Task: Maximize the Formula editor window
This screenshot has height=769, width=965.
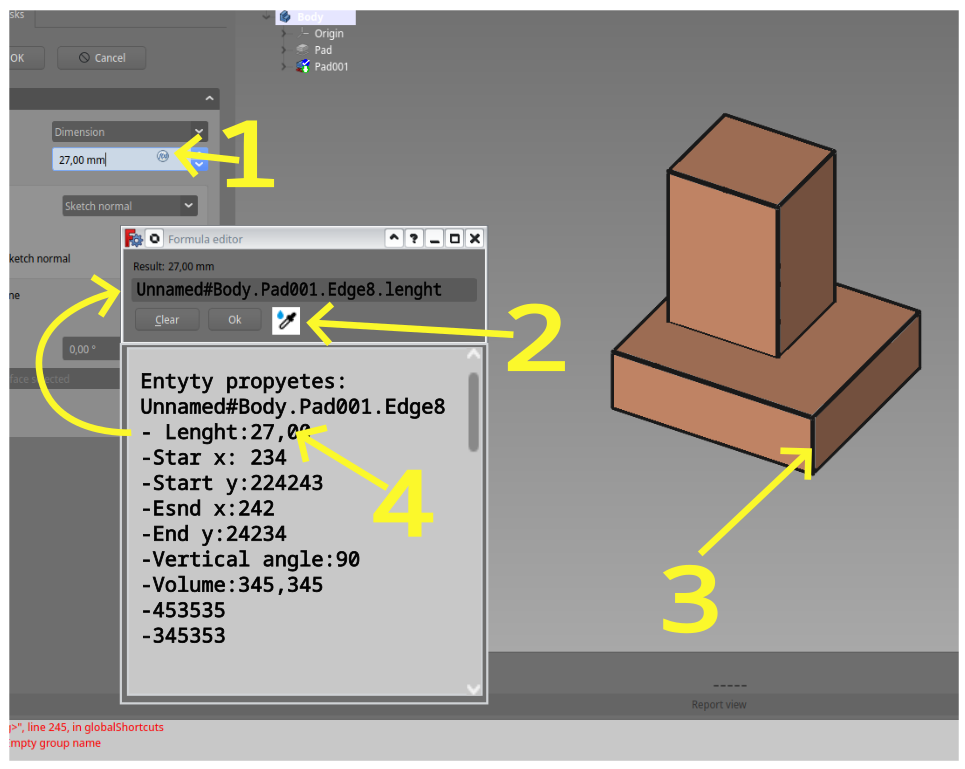Action: click(x=455, y=238)
